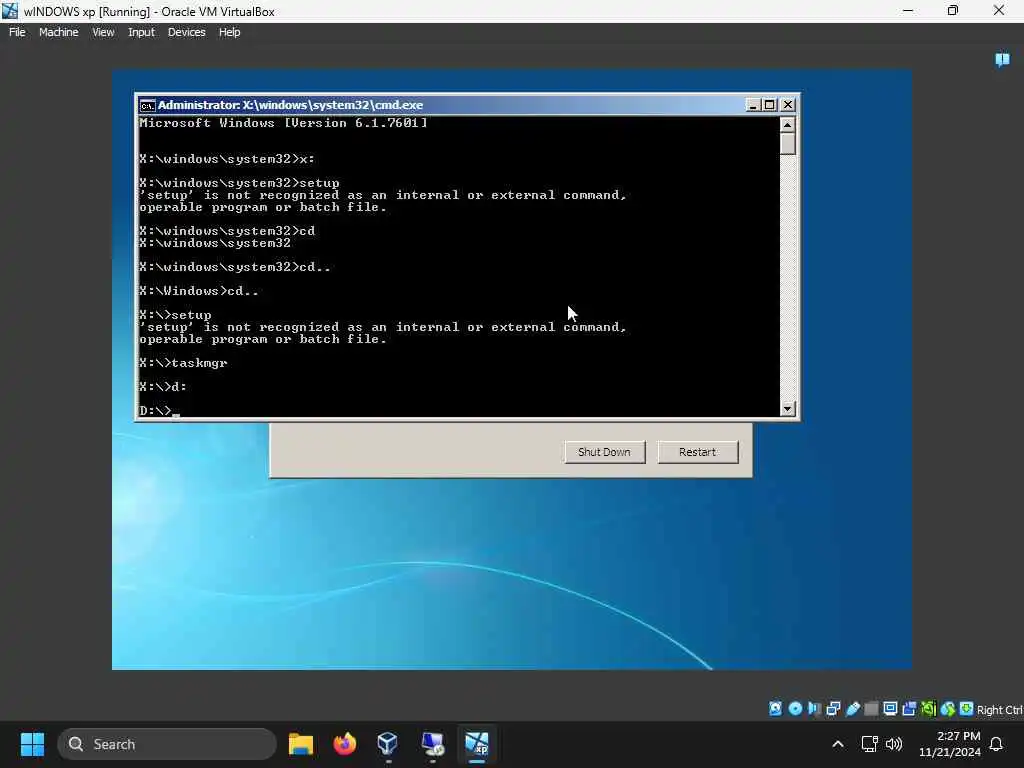Image resolution: width=1024 pixels, height=768 pixels.
Task: Open the Input menu
Action: tap(141, 32)
